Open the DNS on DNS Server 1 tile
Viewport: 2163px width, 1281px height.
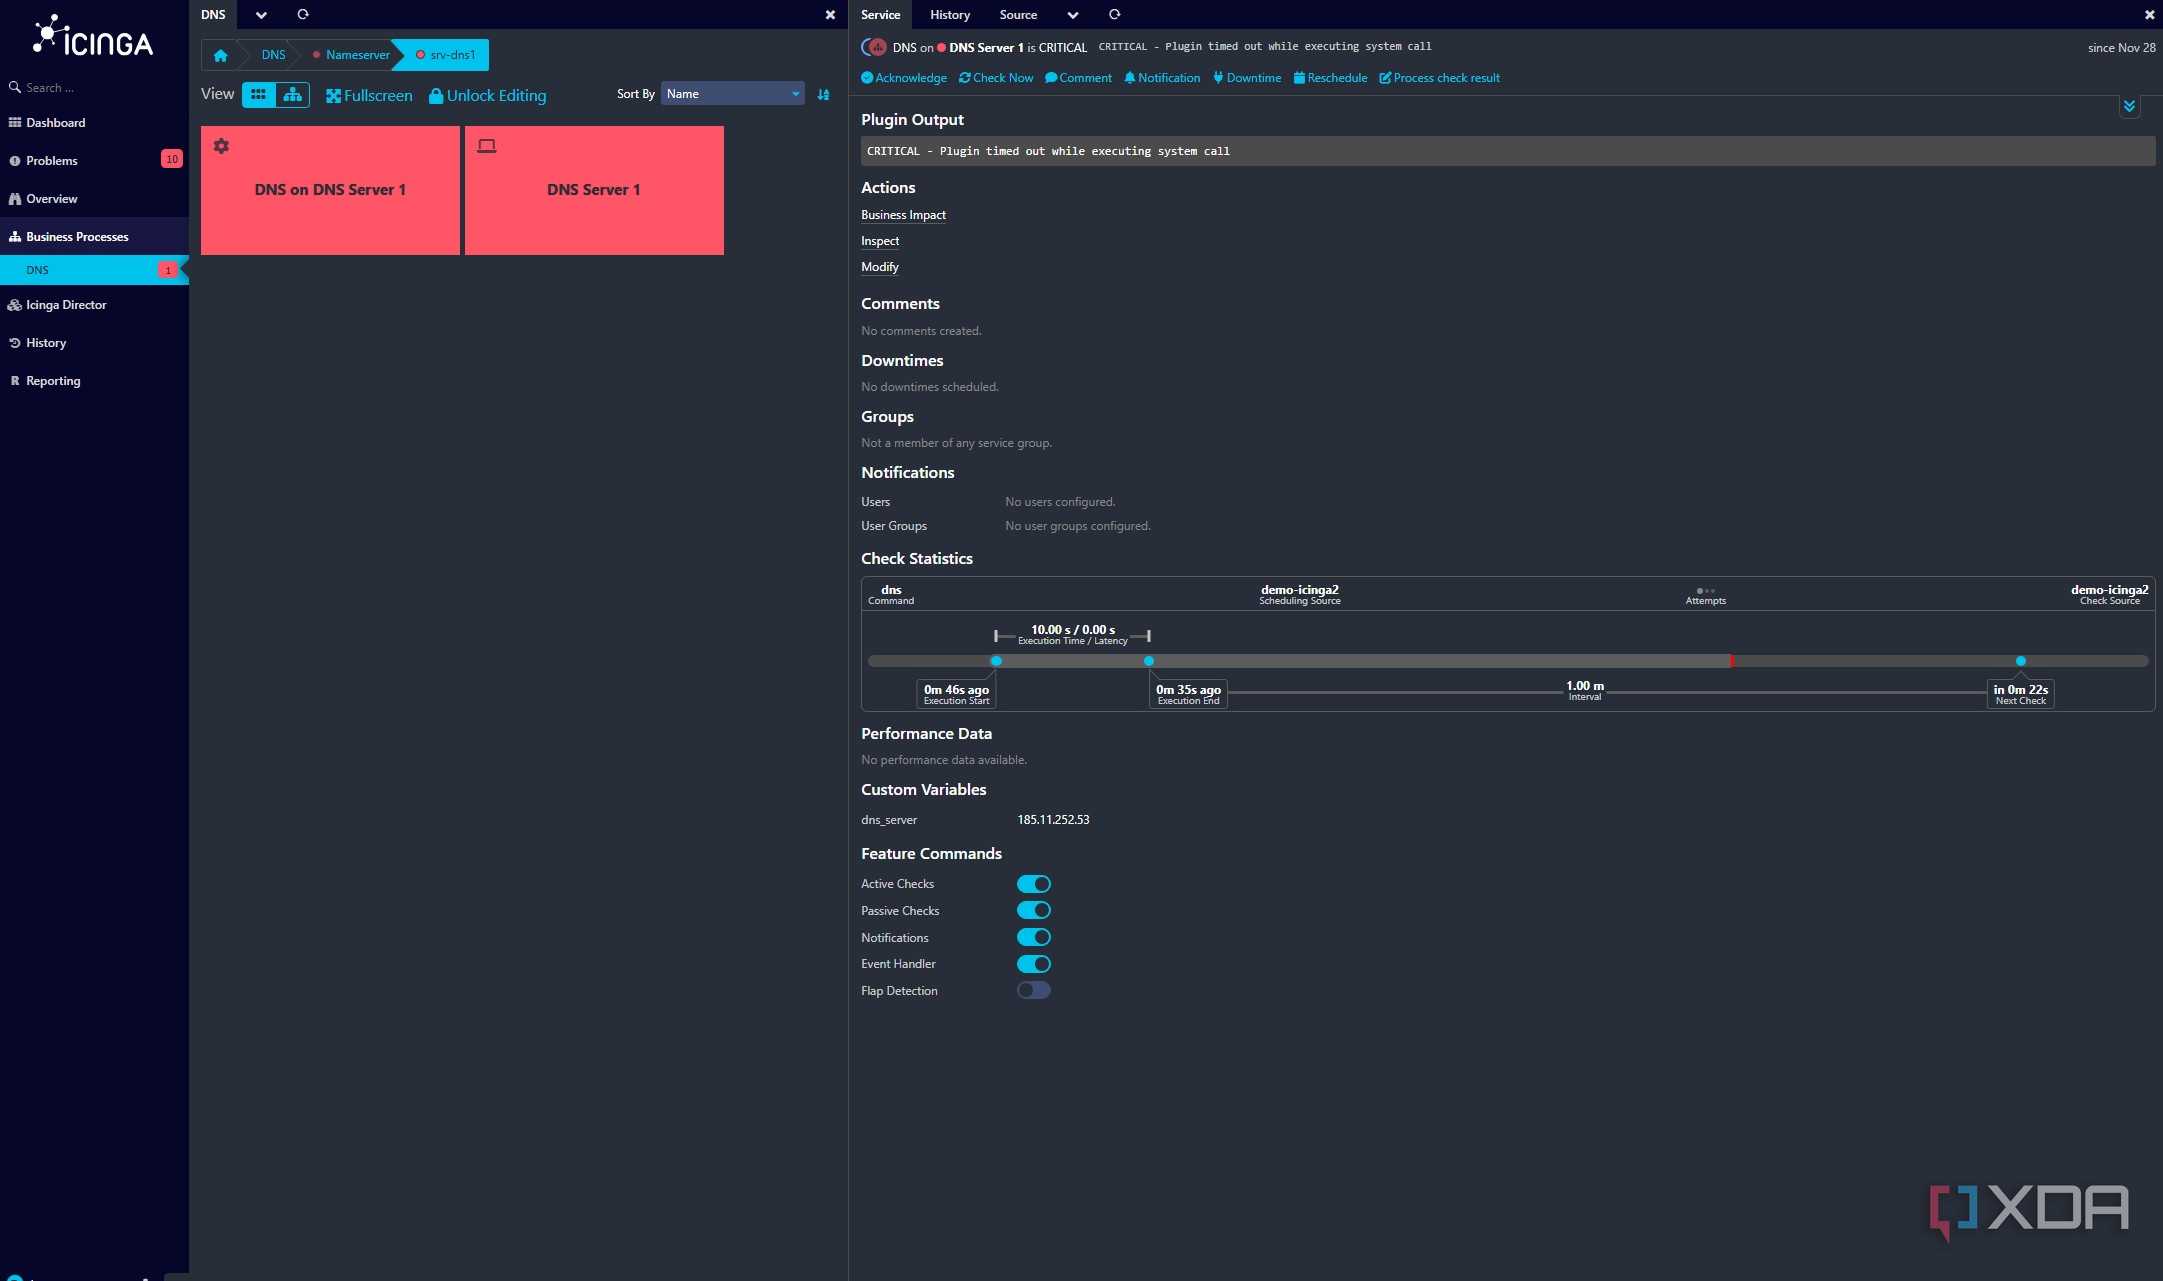point(330,190)
